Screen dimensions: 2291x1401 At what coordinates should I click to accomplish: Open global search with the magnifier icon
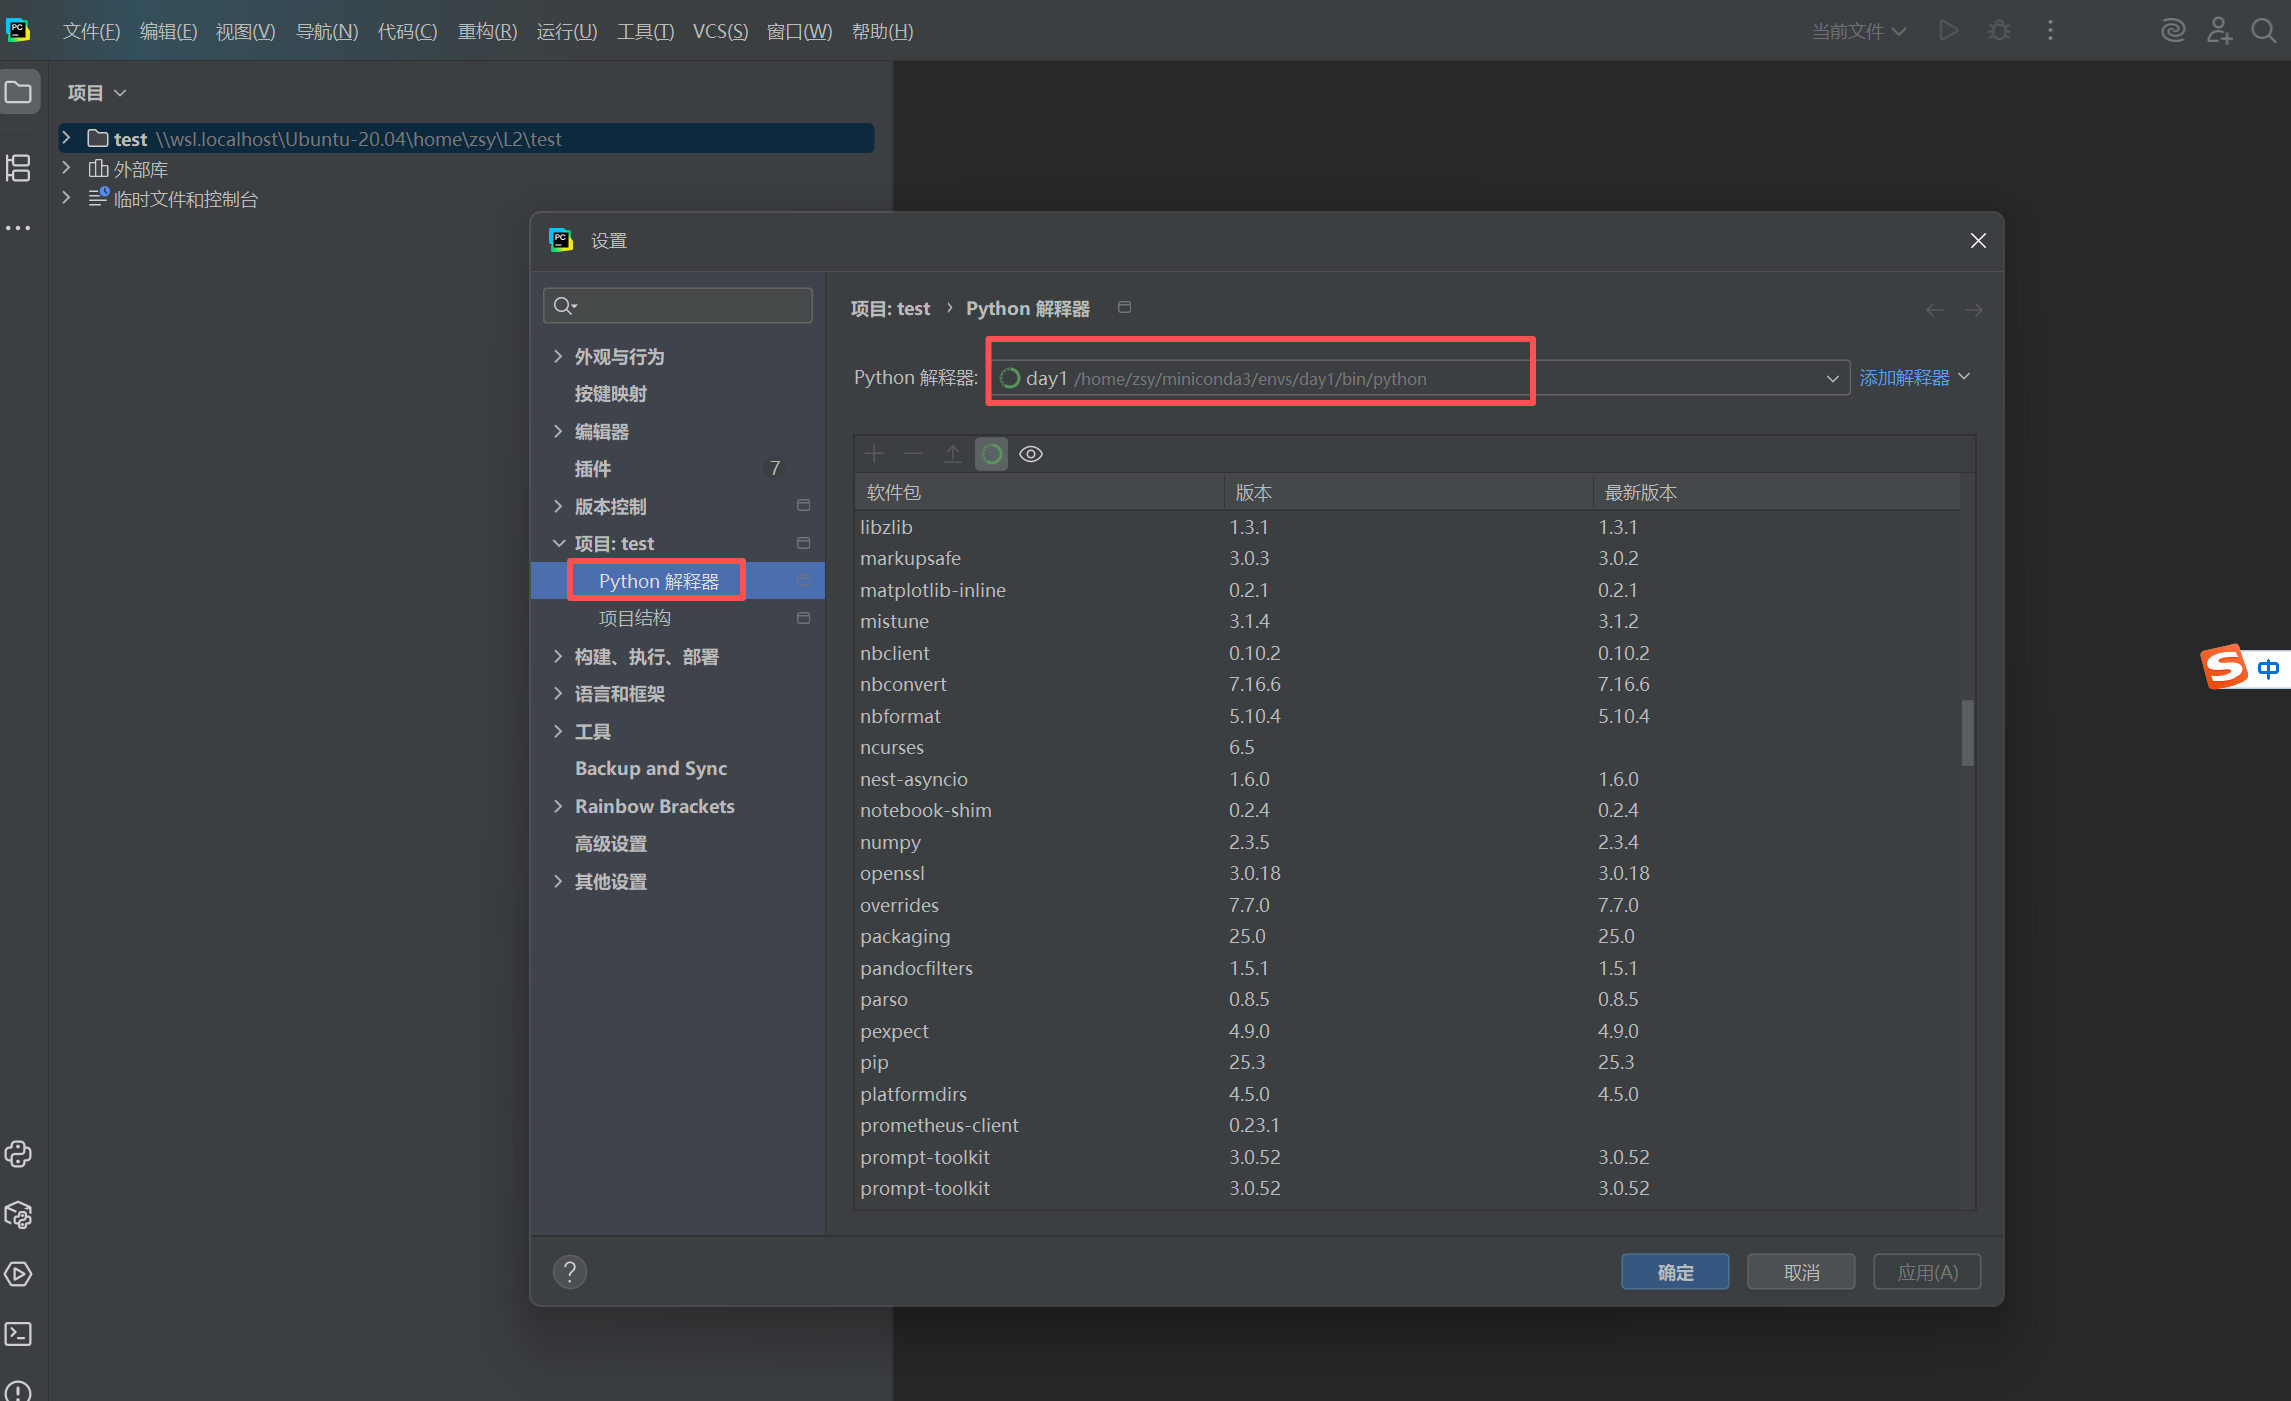click(x=2263, y=30)
